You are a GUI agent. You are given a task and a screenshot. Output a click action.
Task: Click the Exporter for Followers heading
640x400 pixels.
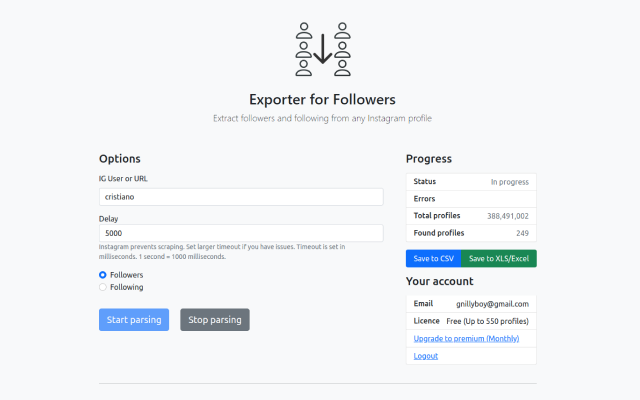click(x=322, y=99)
